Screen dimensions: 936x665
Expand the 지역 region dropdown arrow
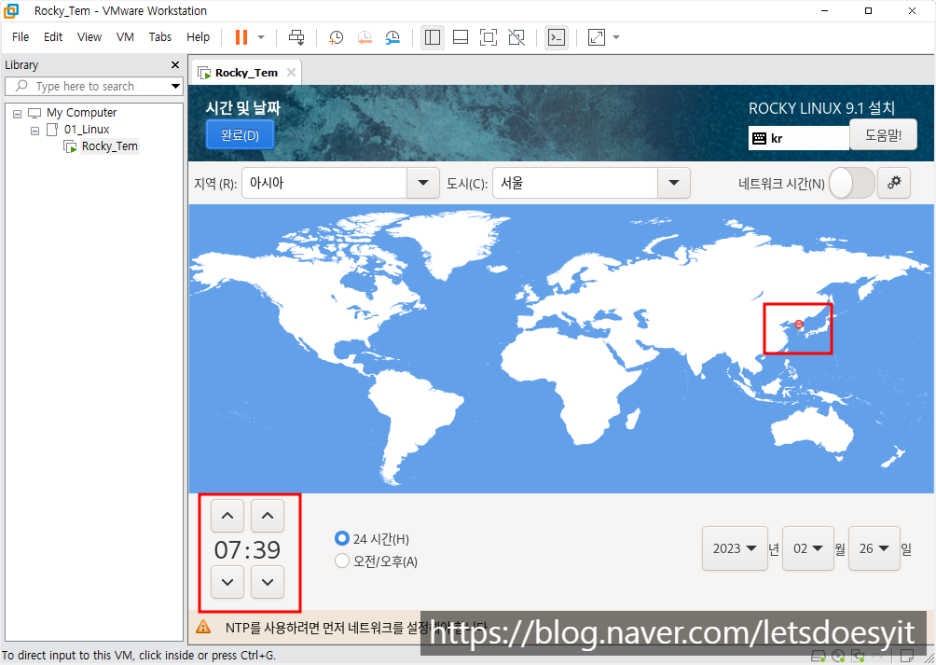pyautogui.click(x=423, y=183)
